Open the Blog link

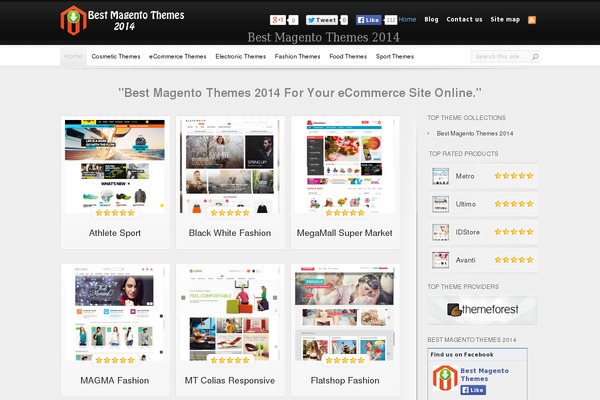coord(431,19)
